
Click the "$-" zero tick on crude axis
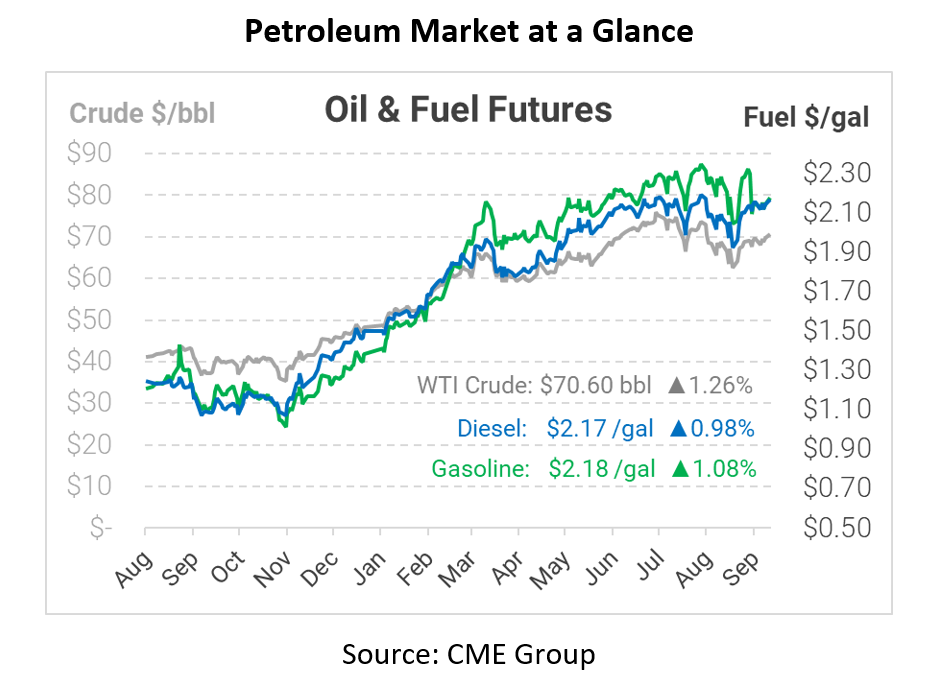click(100, 528)
